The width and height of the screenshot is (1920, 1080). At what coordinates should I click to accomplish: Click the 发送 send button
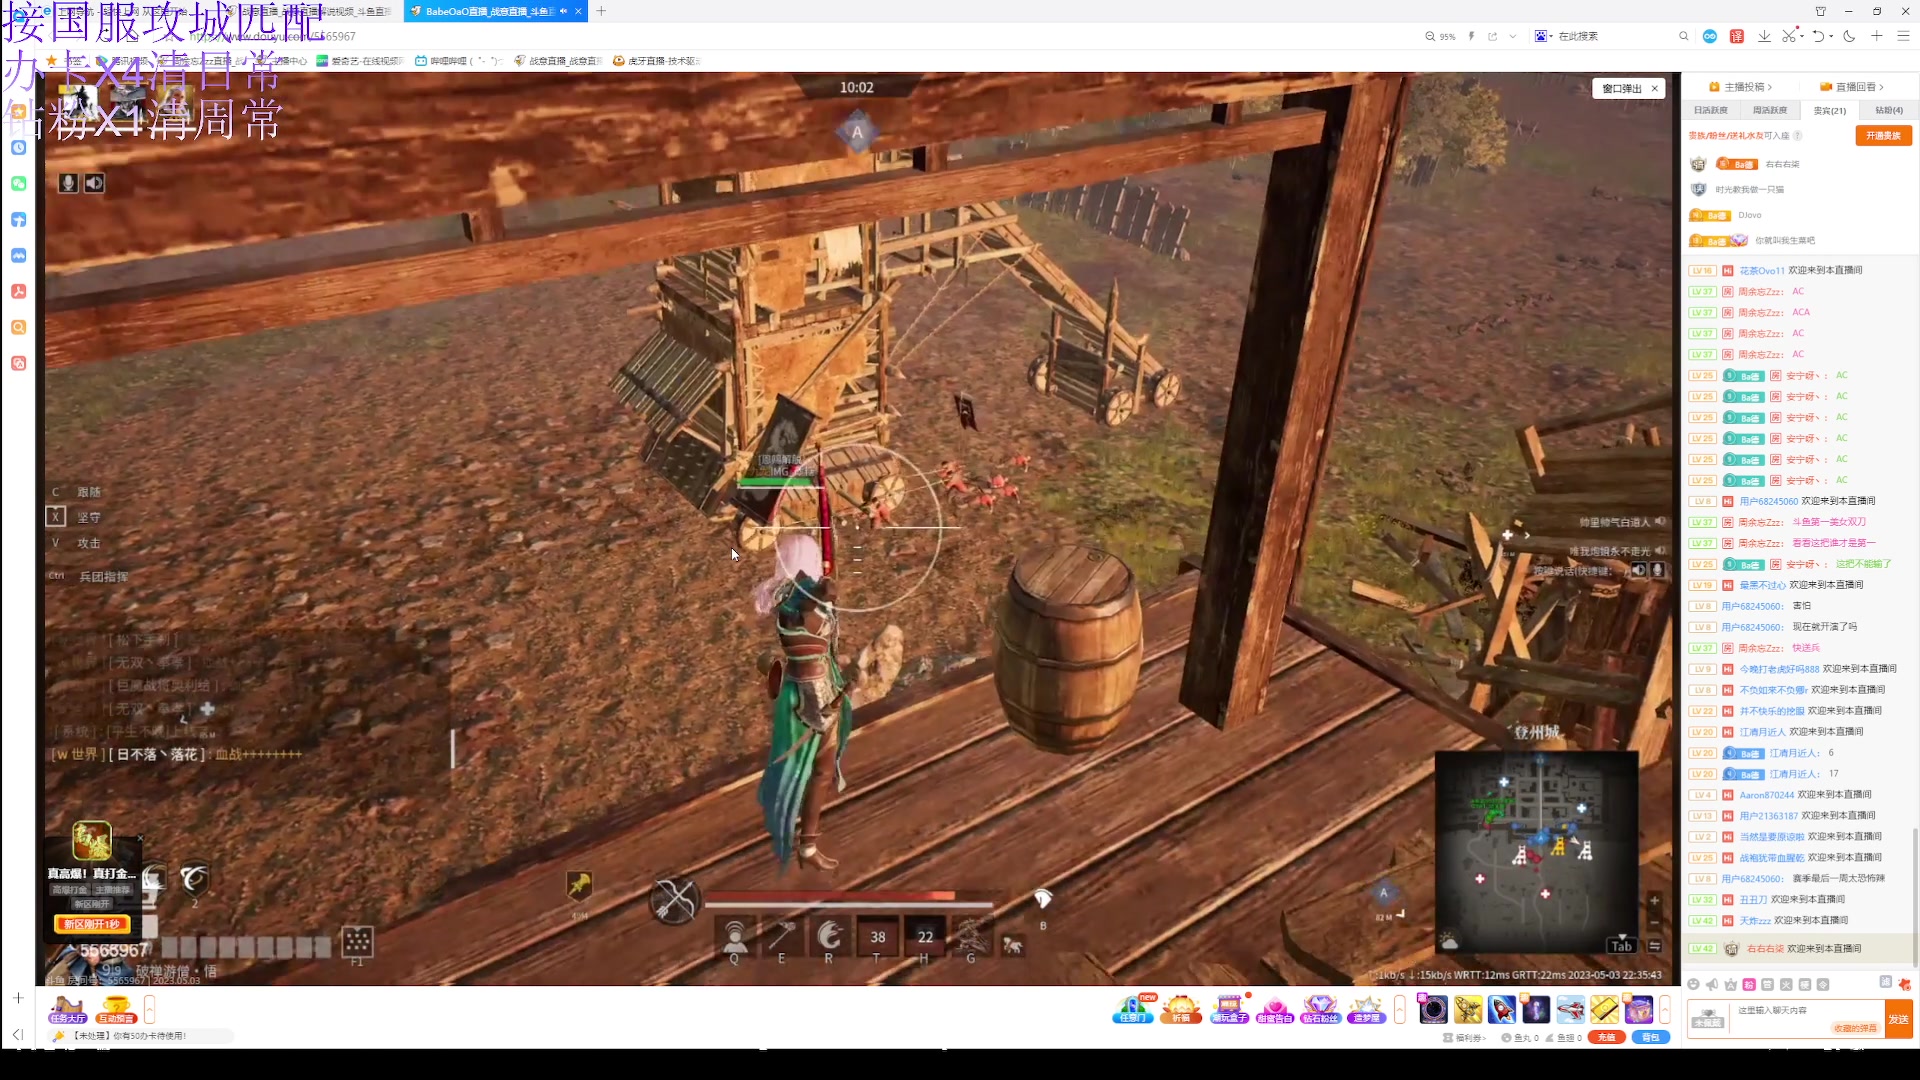tap(1898, 1020)
